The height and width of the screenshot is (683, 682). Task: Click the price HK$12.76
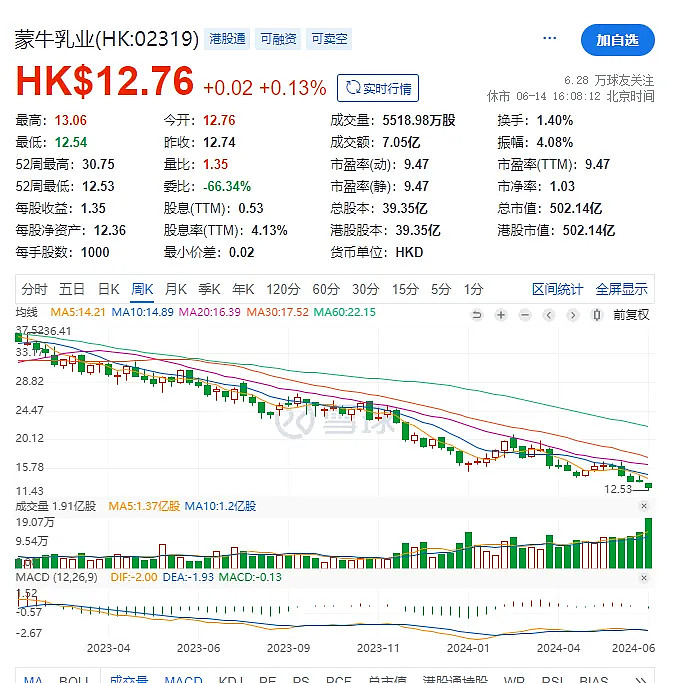pyautogui.click(x=105, y=81)
